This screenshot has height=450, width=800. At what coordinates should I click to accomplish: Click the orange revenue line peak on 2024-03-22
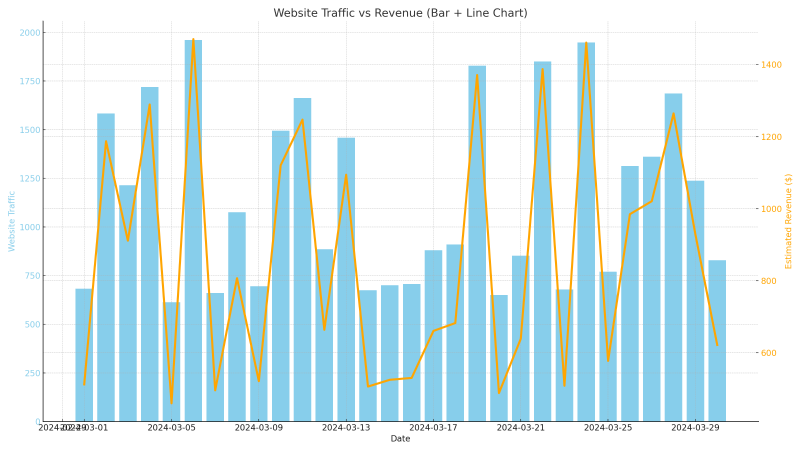coord(543,69)
